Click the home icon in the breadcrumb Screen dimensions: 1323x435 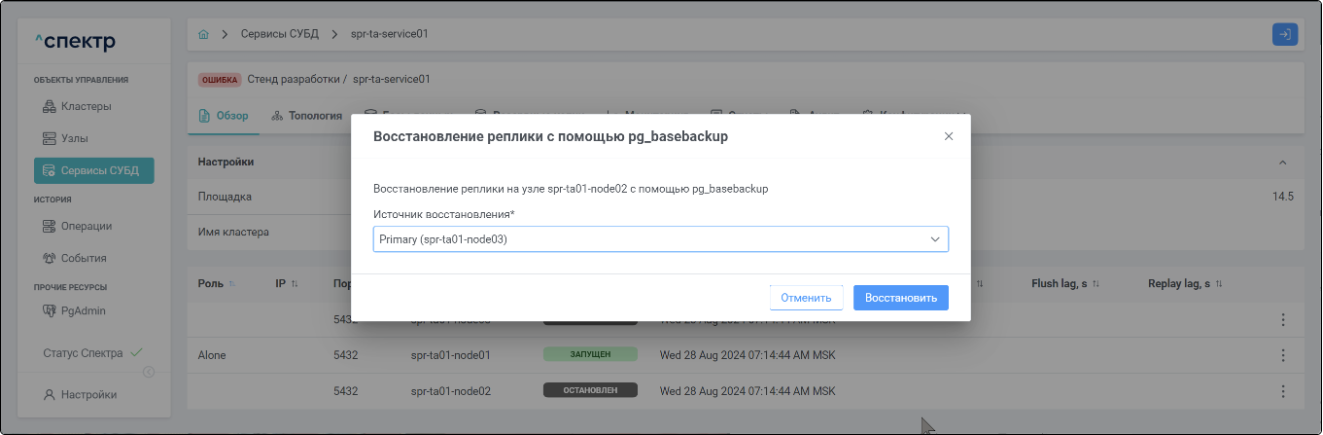(x=204, y=34)
